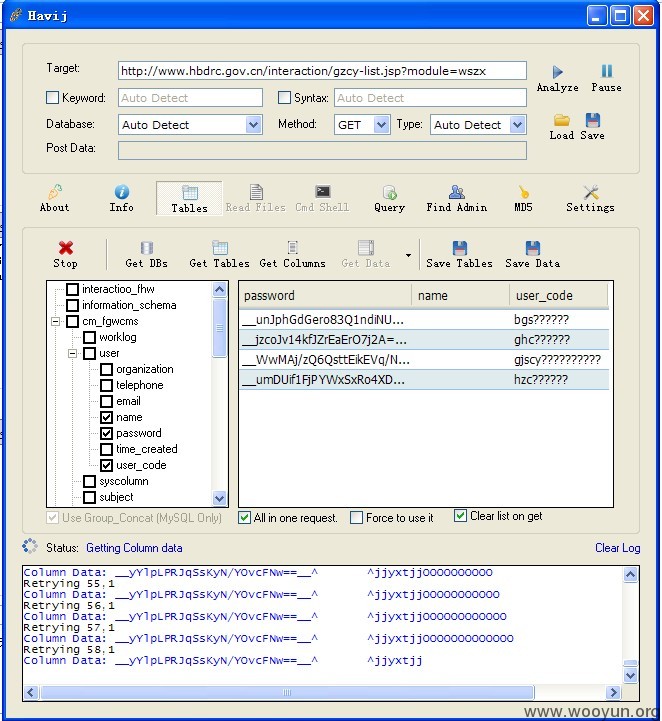This screenshot has height=721, width=662.
Task: Start the Analyze action
Action: coord(557,79)
